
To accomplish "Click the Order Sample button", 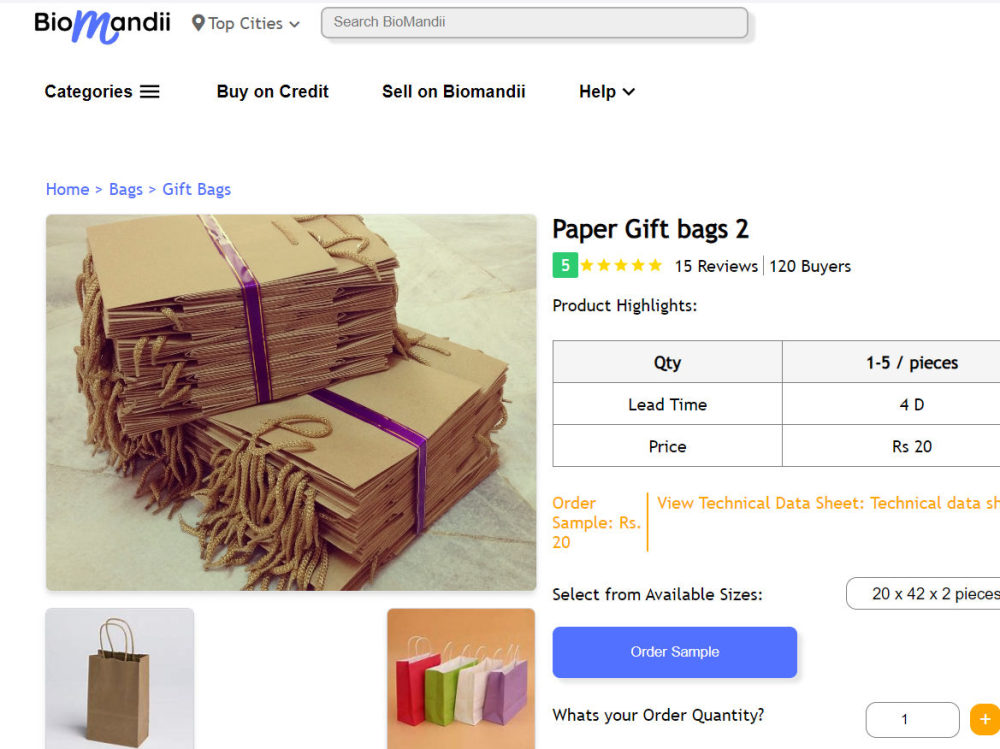I will tap(675, 651).
